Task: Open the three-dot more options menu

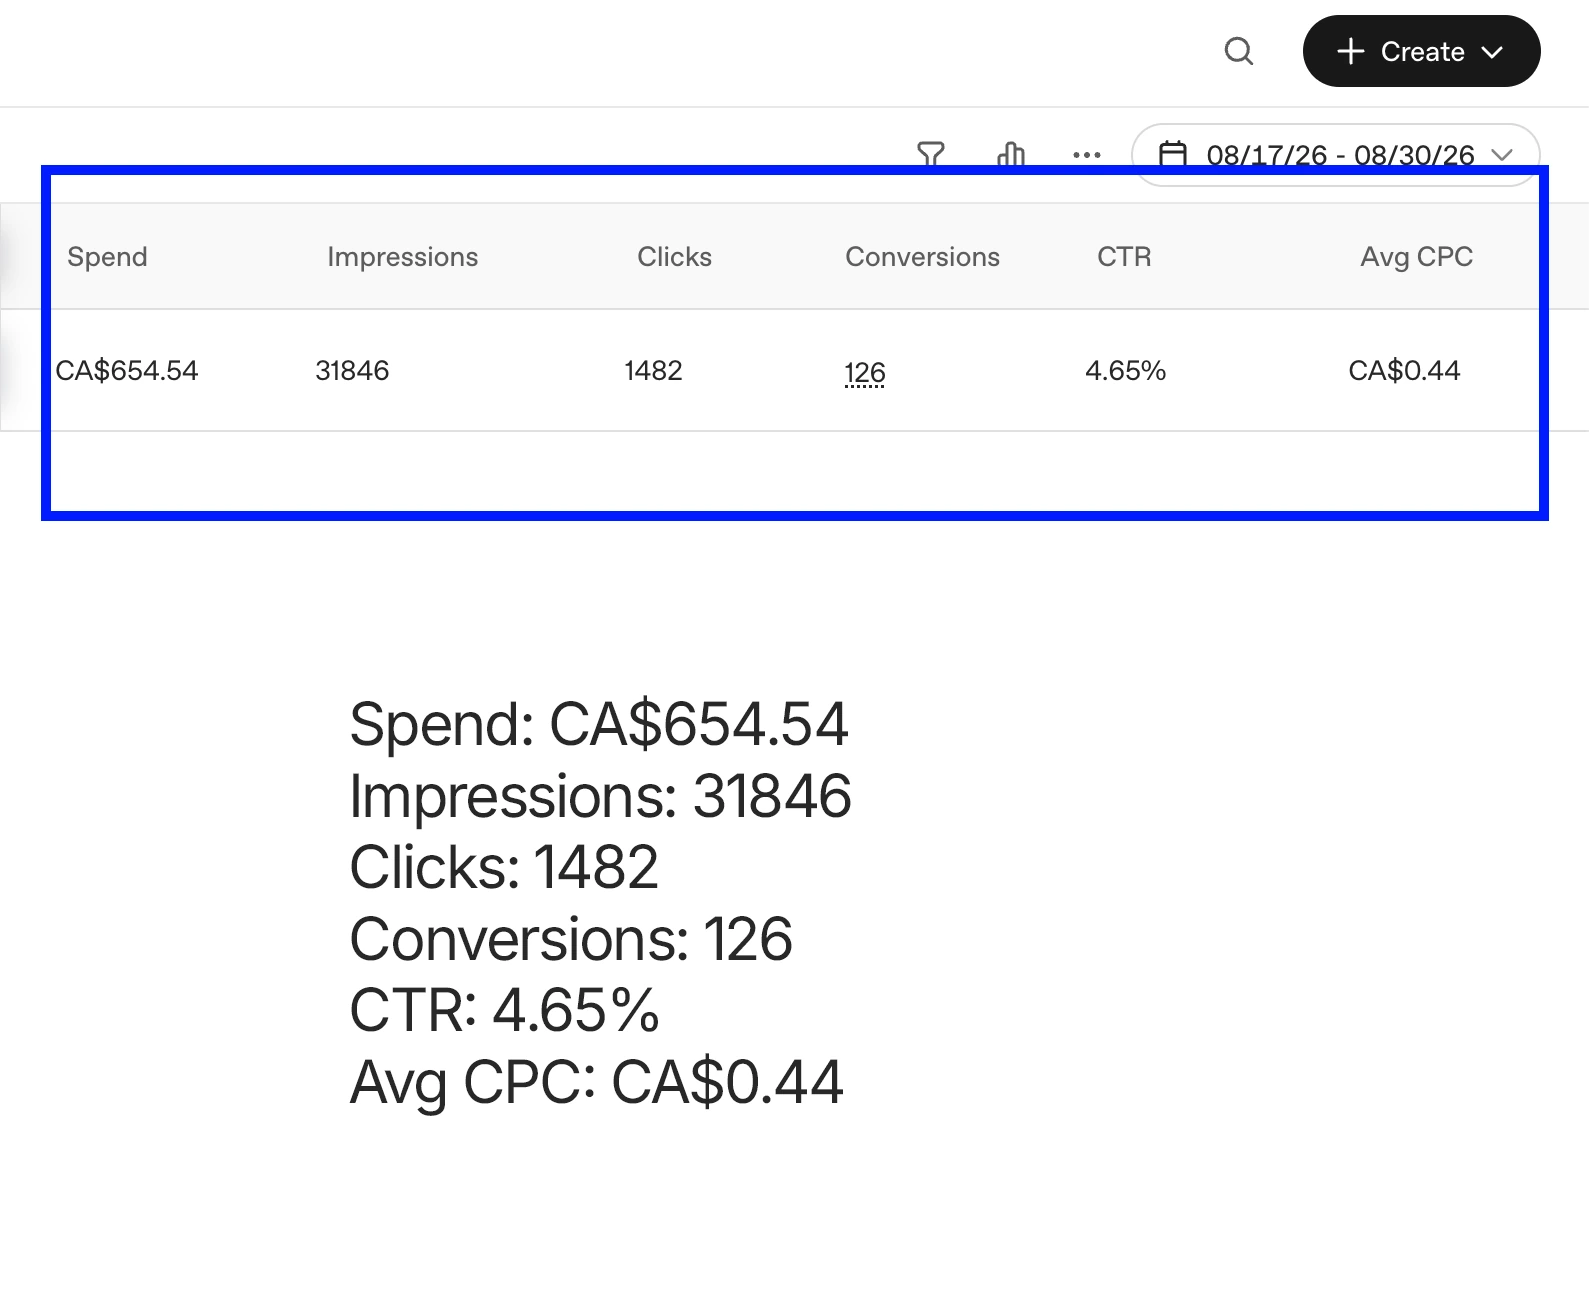Action: 1087,155
